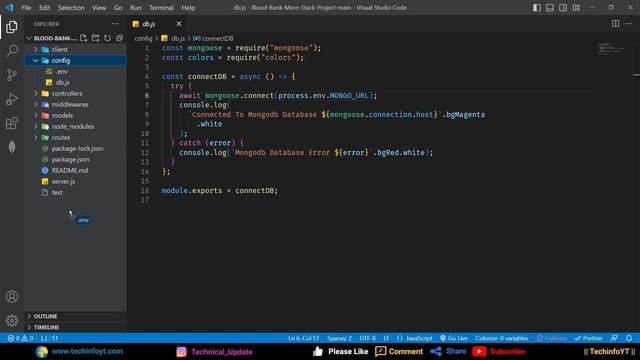Open the File menu
This screenshot has height=360, width=640.
pos(26,8)
